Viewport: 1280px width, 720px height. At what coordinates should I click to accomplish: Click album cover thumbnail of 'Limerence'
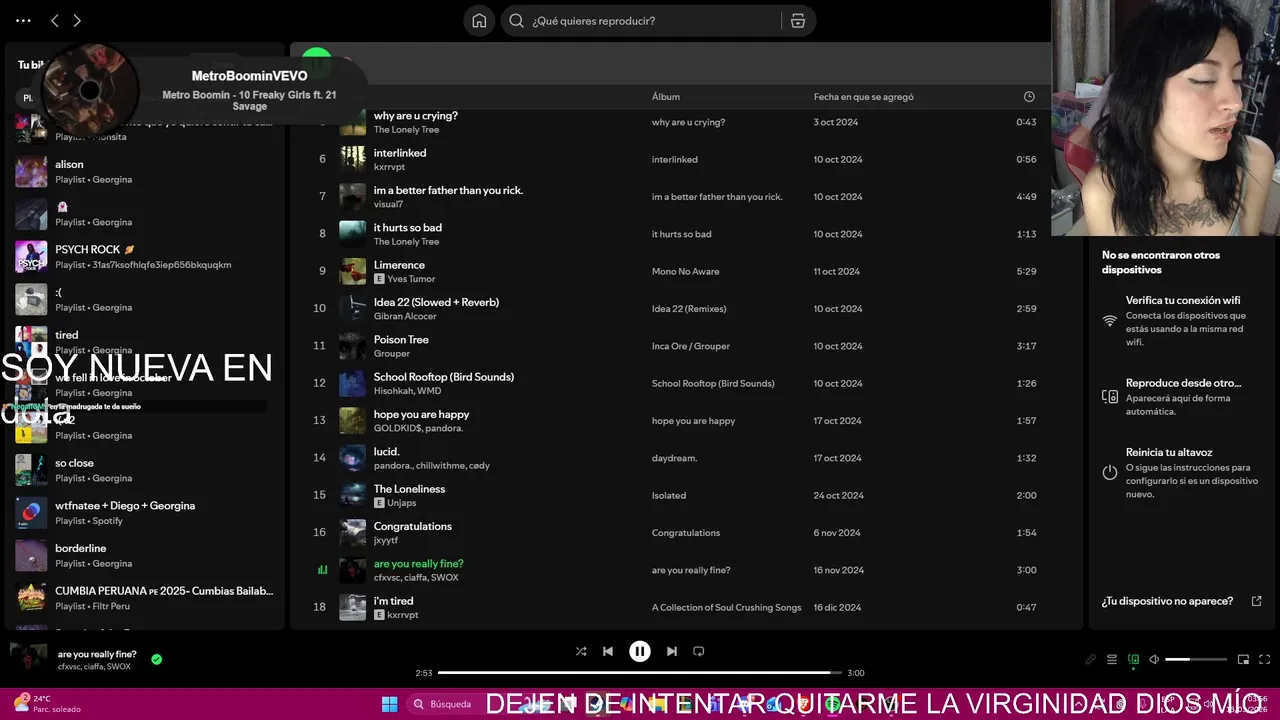coord(353,271)
